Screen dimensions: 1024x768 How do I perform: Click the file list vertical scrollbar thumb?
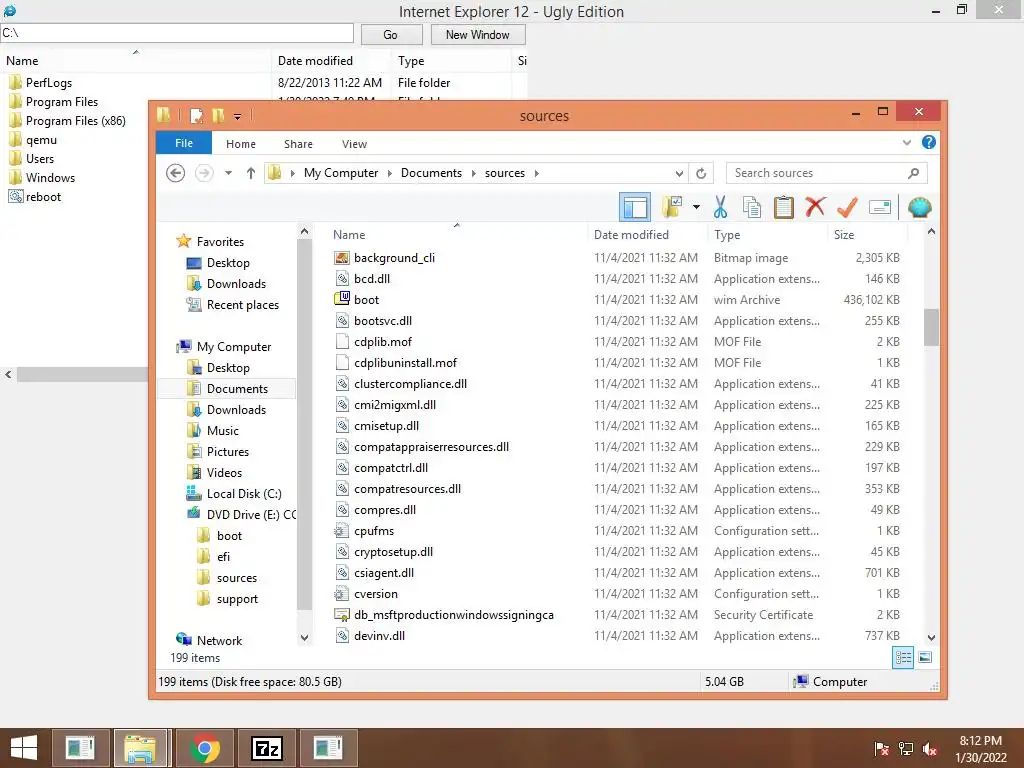pyautogui.click(x=931, y=327)
